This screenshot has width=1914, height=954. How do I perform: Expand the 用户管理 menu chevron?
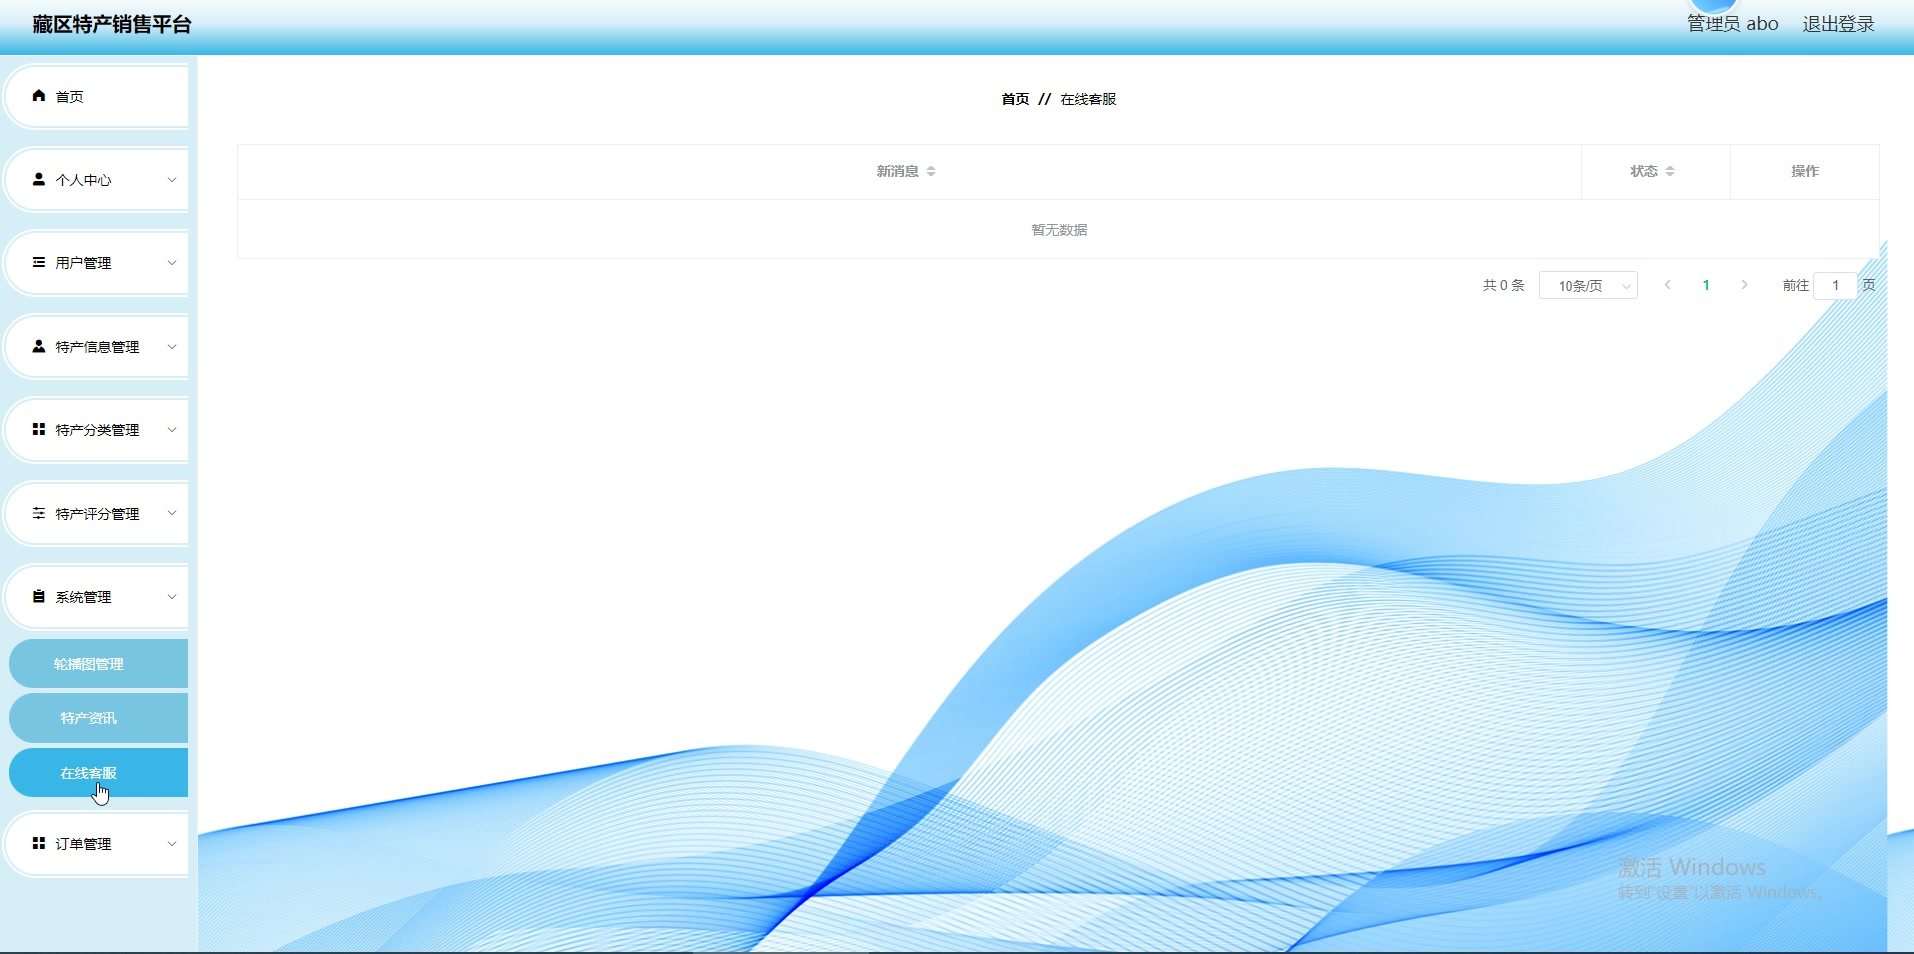pos(172,263)
